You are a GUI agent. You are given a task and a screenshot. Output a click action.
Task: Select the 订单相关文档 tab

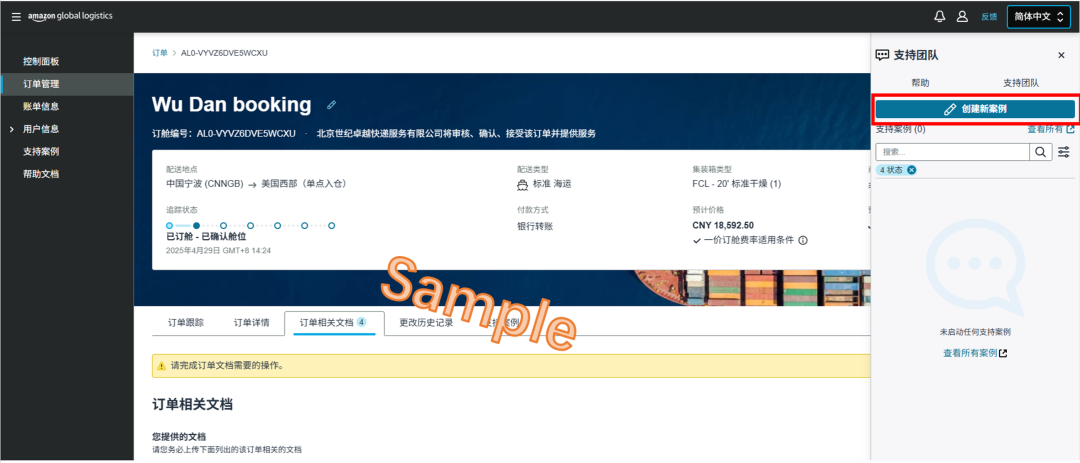(x=333, y=322)
